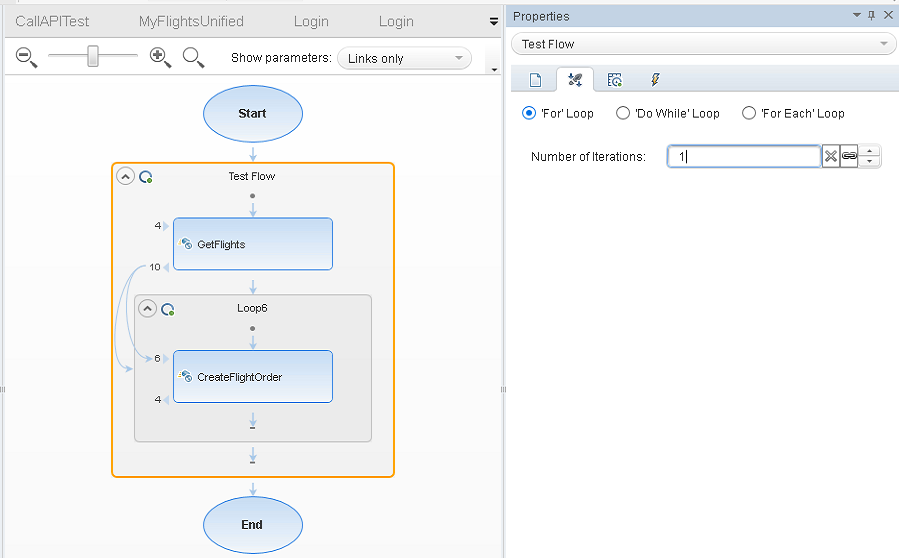Collapse the Test Flow container

pyautogui.click(x=125, y=177)
